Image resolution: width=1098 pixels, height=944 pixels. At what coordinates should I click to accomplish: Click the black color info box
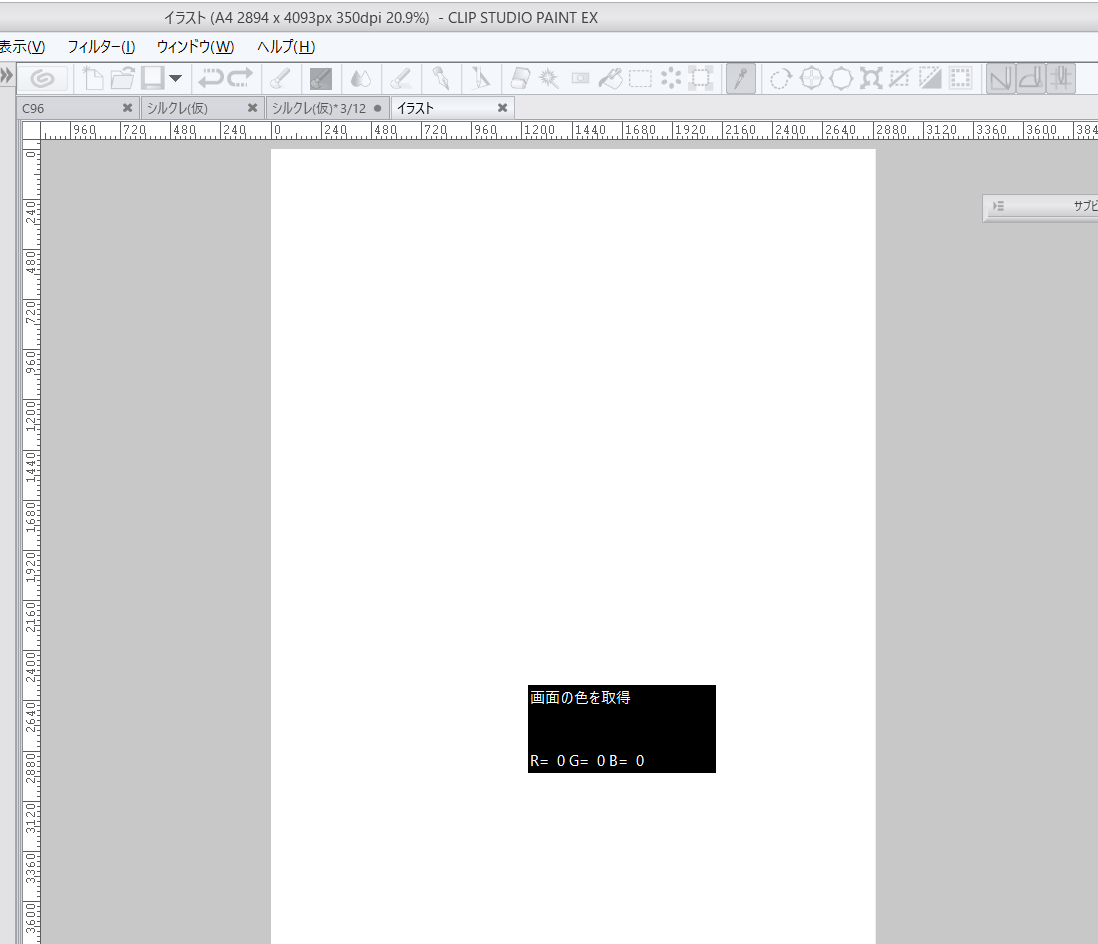(621, 728)
